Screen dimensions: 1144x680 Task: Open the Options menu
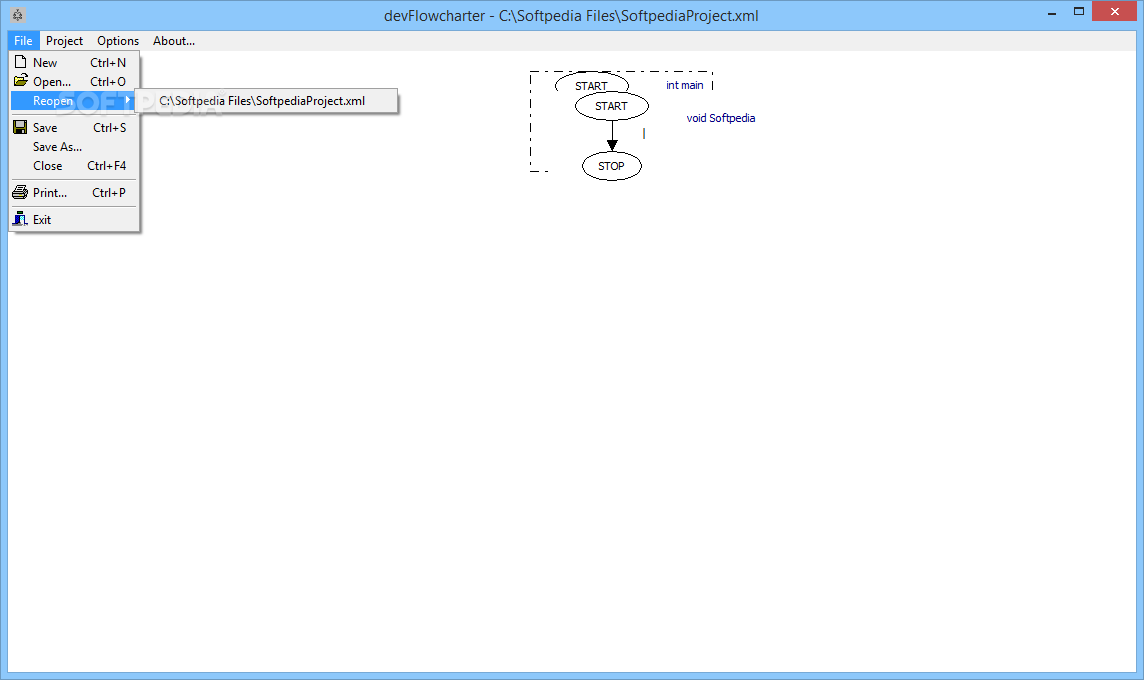click(x=117, y=41)
